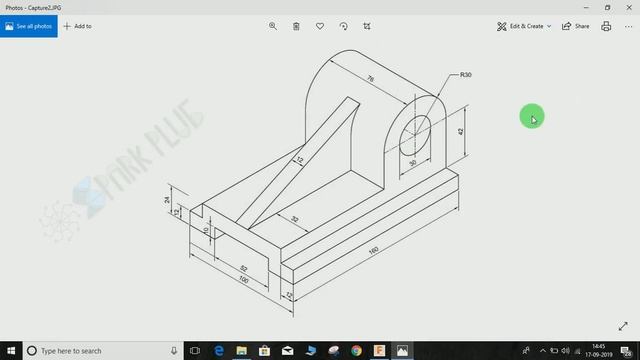This screenshot has width=640, height=360.
Task: Show hidden system tray icons chevron
Action: (543, 351)
